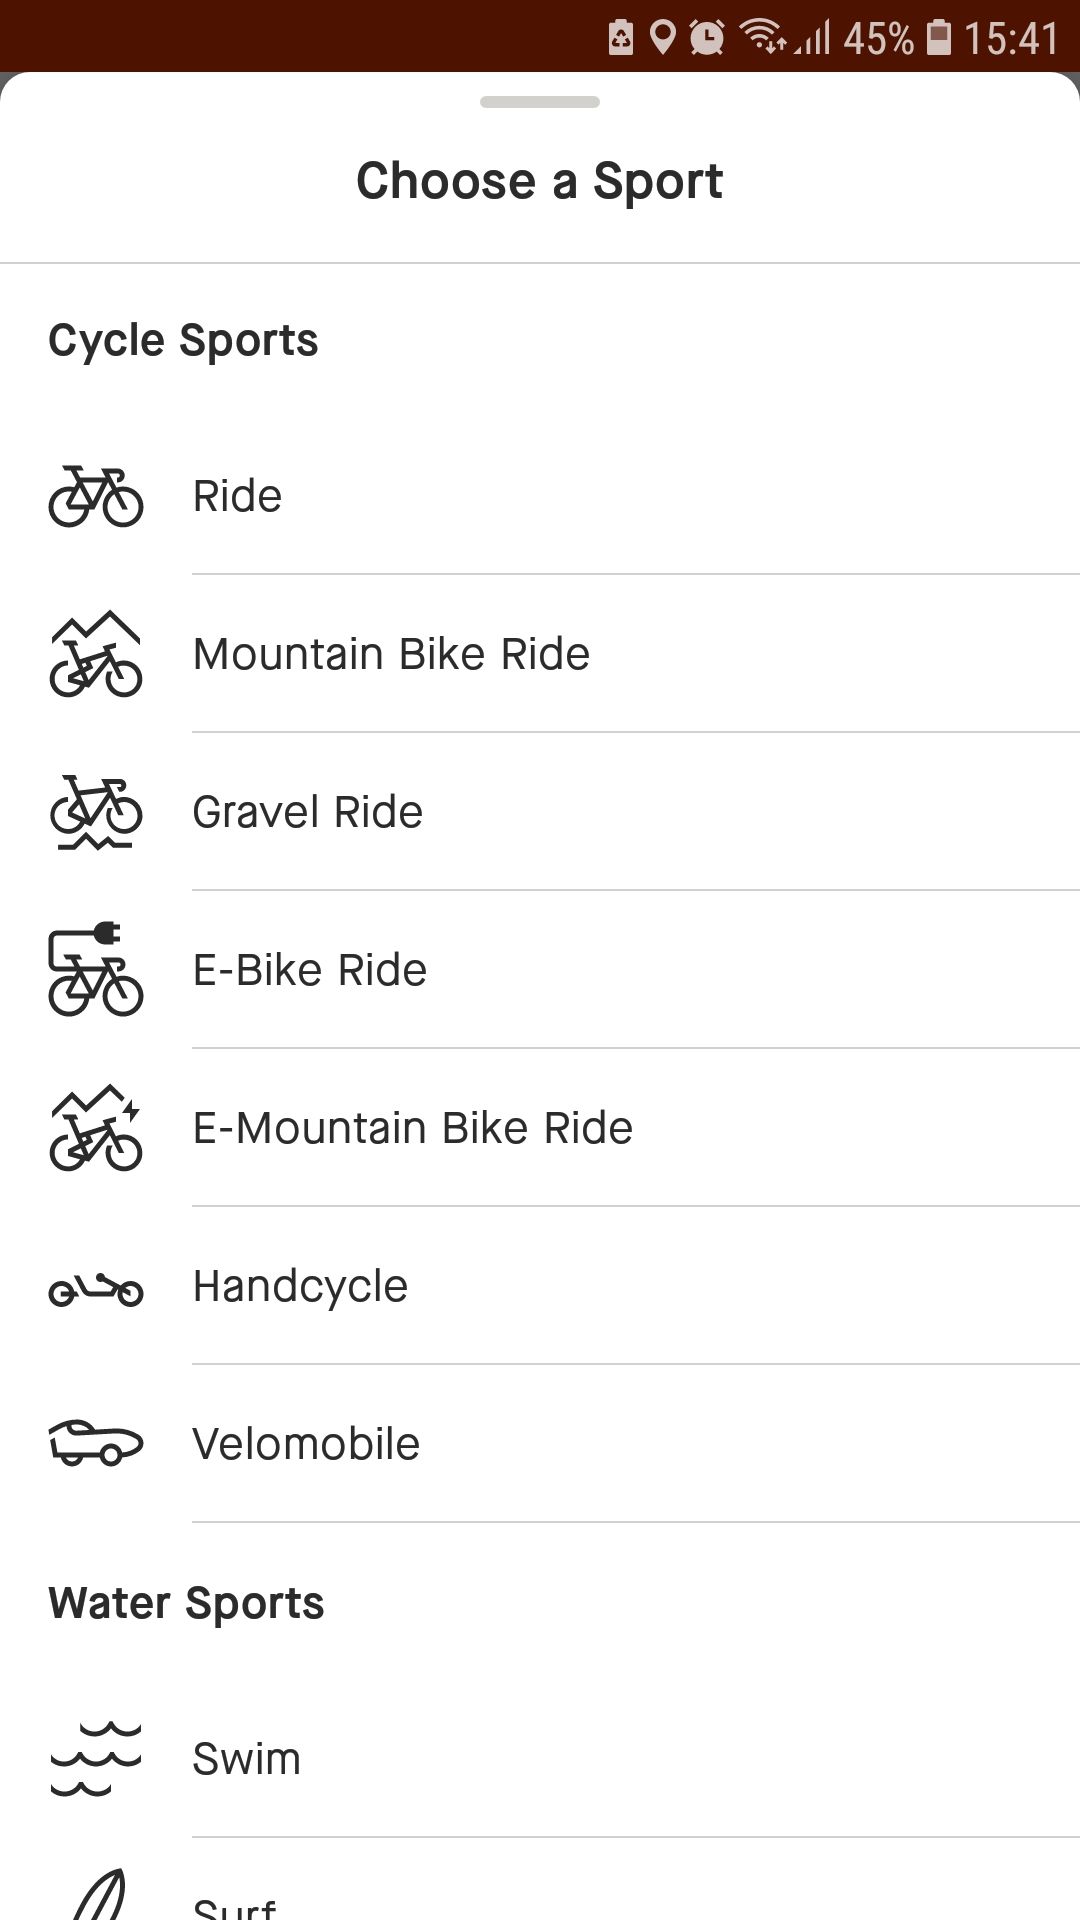Click the Gravel Ride bicycle icon
The height and width of the screenshot is (1920, 1080).
coord(96,812)
